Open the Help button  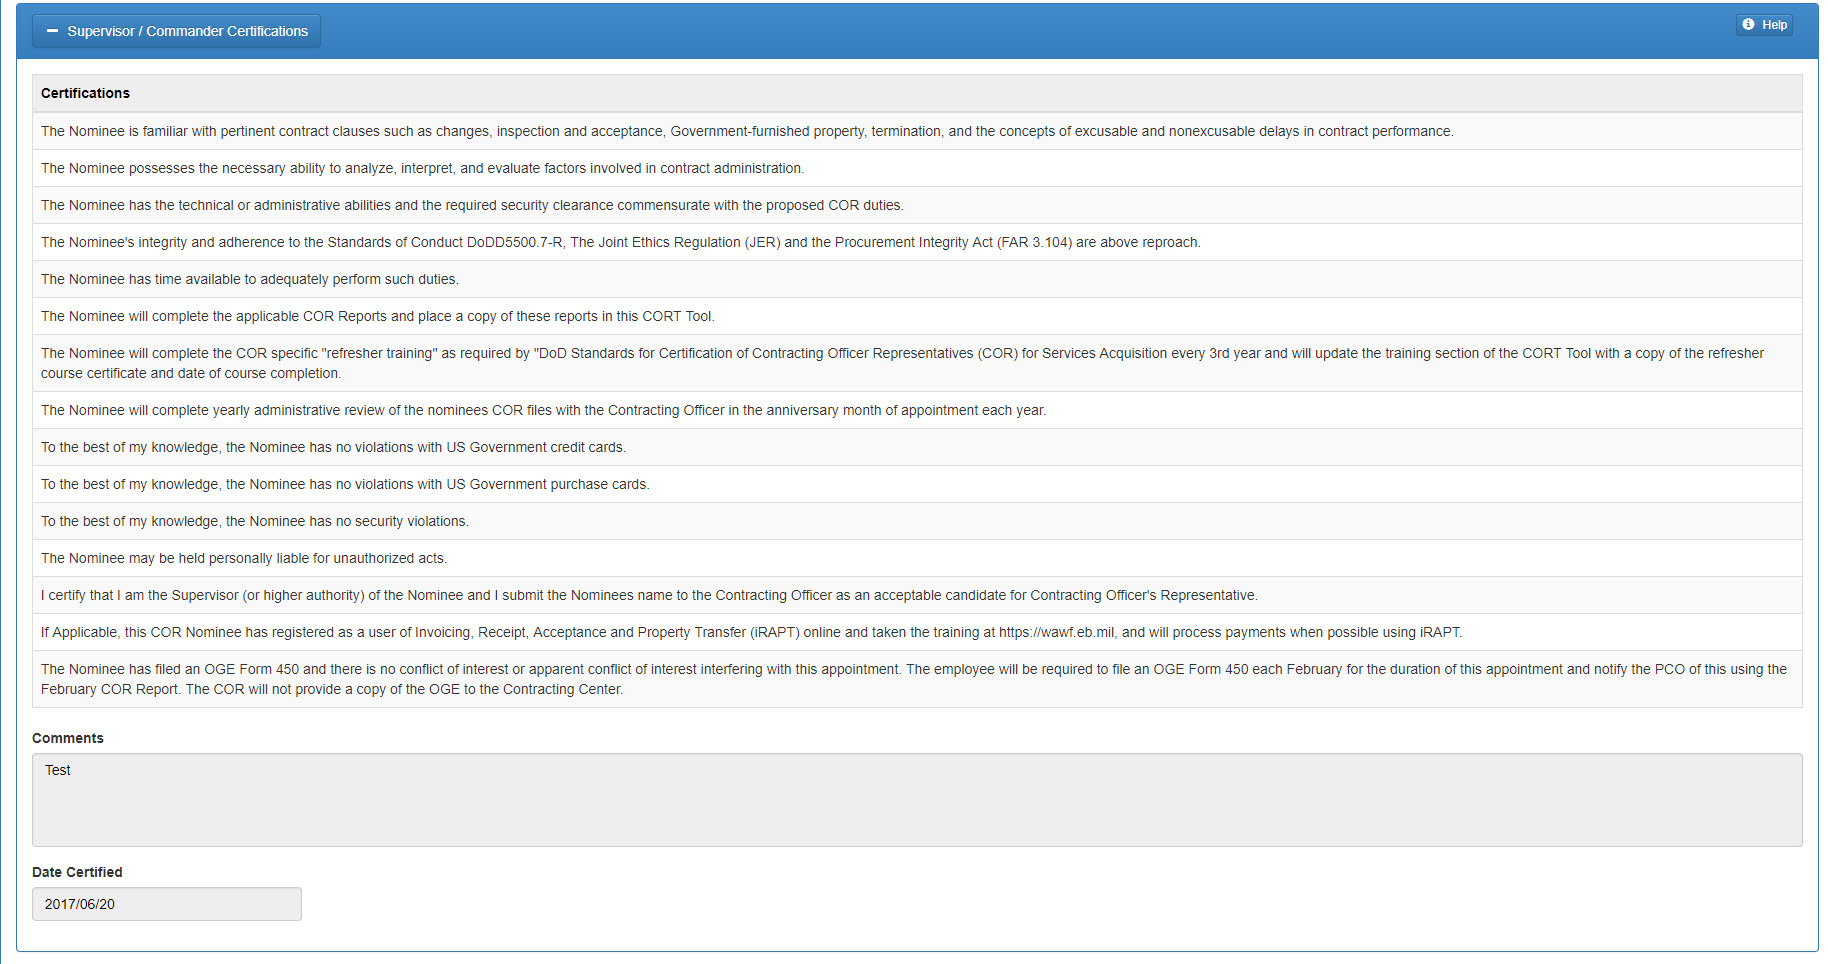point(1764,24)
